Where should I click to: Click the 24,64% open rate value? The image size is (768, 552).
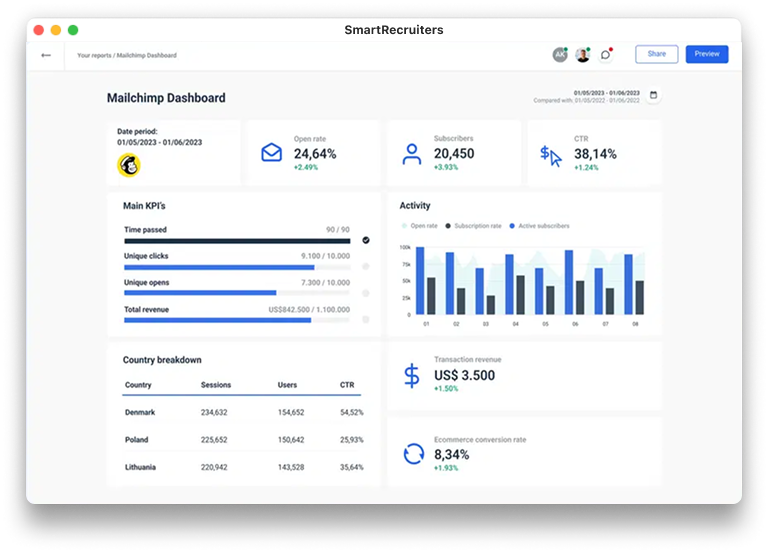(315, 154)
